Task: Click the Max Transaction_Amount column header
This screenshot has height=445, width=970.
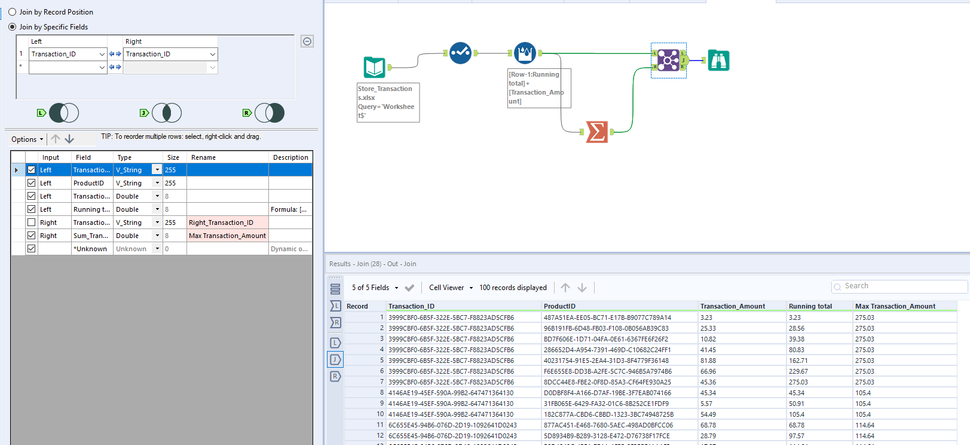Action: point(904,306)
